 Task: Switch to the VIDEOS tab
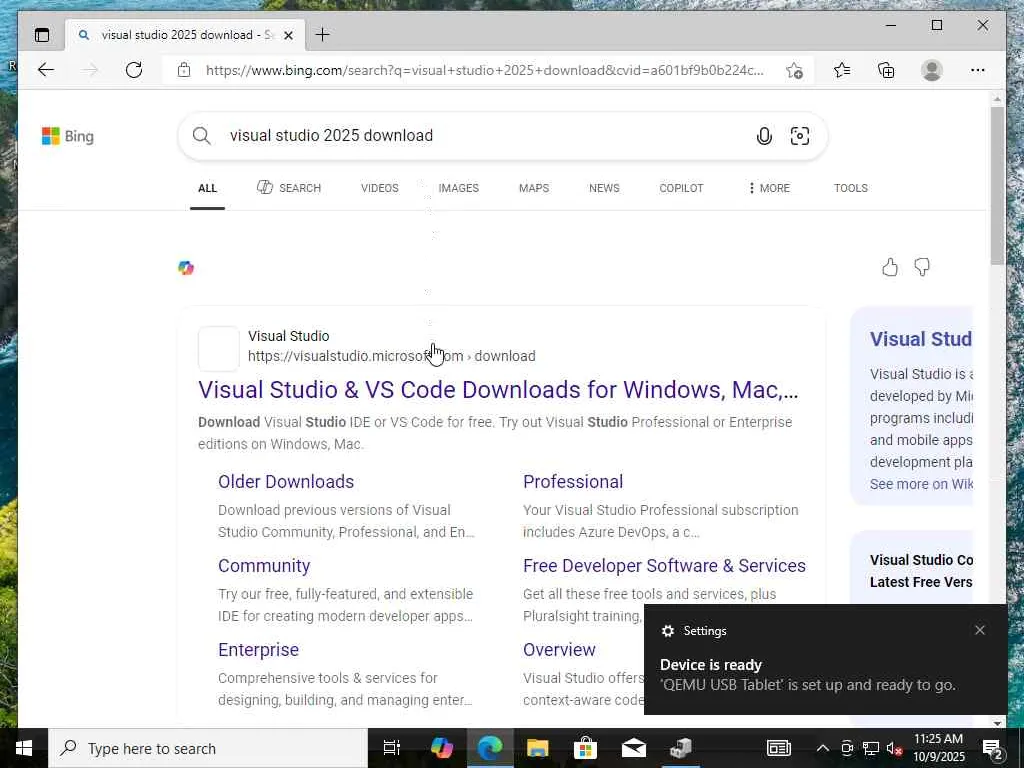[379, 188]
